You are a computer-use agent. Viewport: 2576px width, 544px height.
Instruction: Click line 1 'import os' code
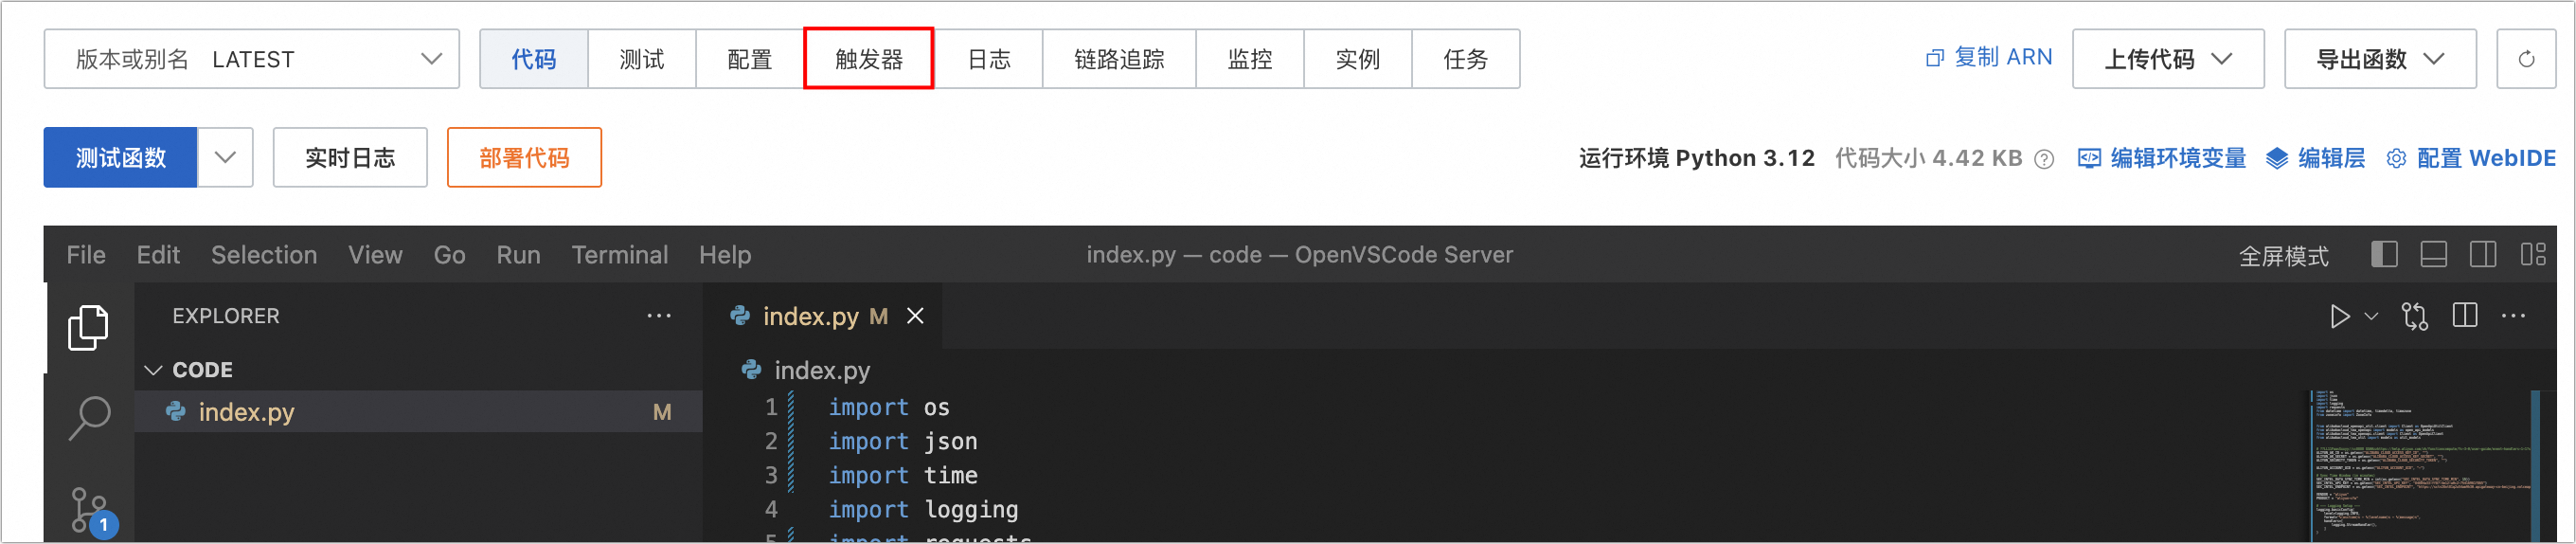point(889,407)
